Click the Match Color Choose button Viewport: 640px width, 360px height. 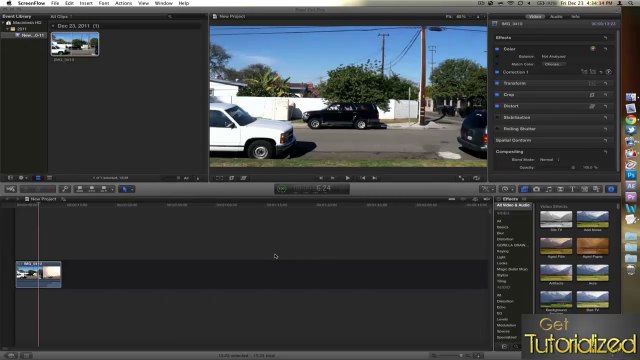554,64
